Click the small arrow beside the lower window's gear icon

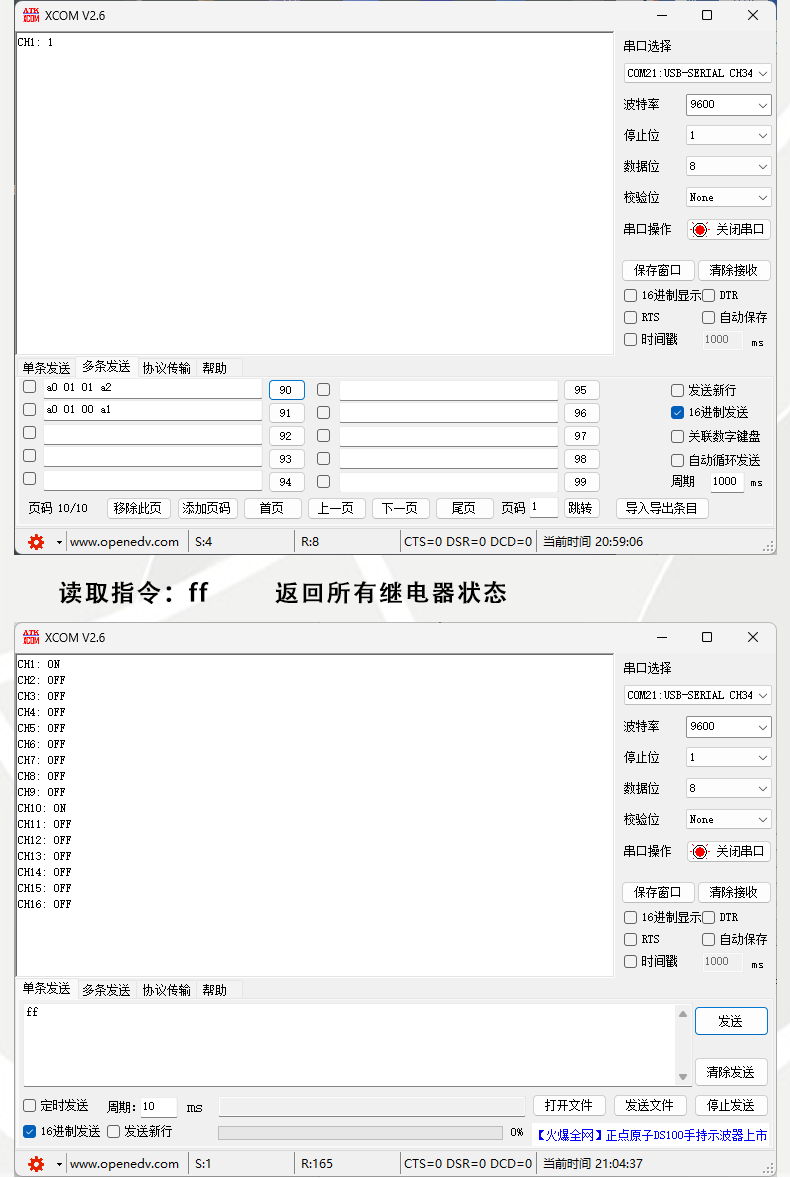click(x=59, y=1164)
